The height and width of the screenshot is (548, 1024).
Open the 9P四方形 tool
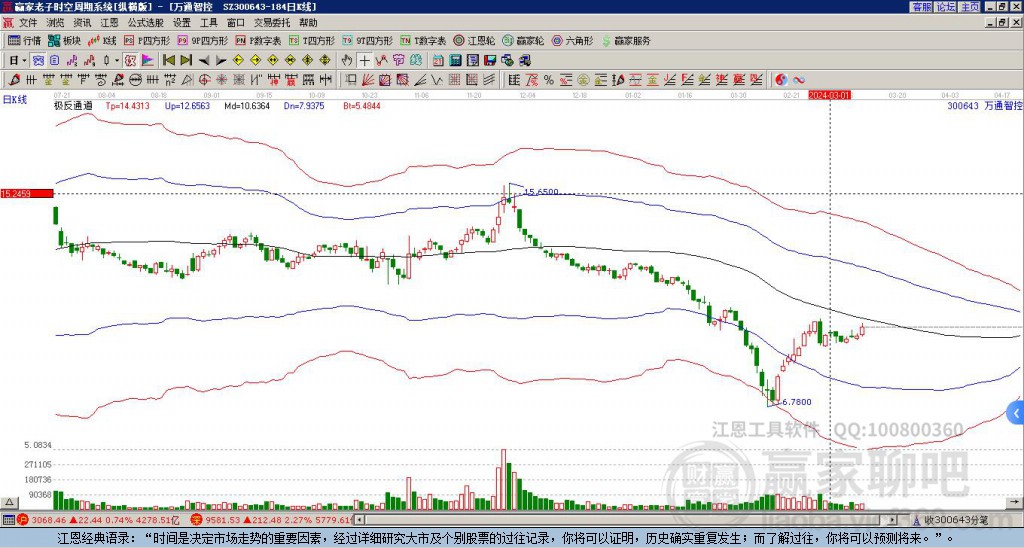tap(202, 40)
